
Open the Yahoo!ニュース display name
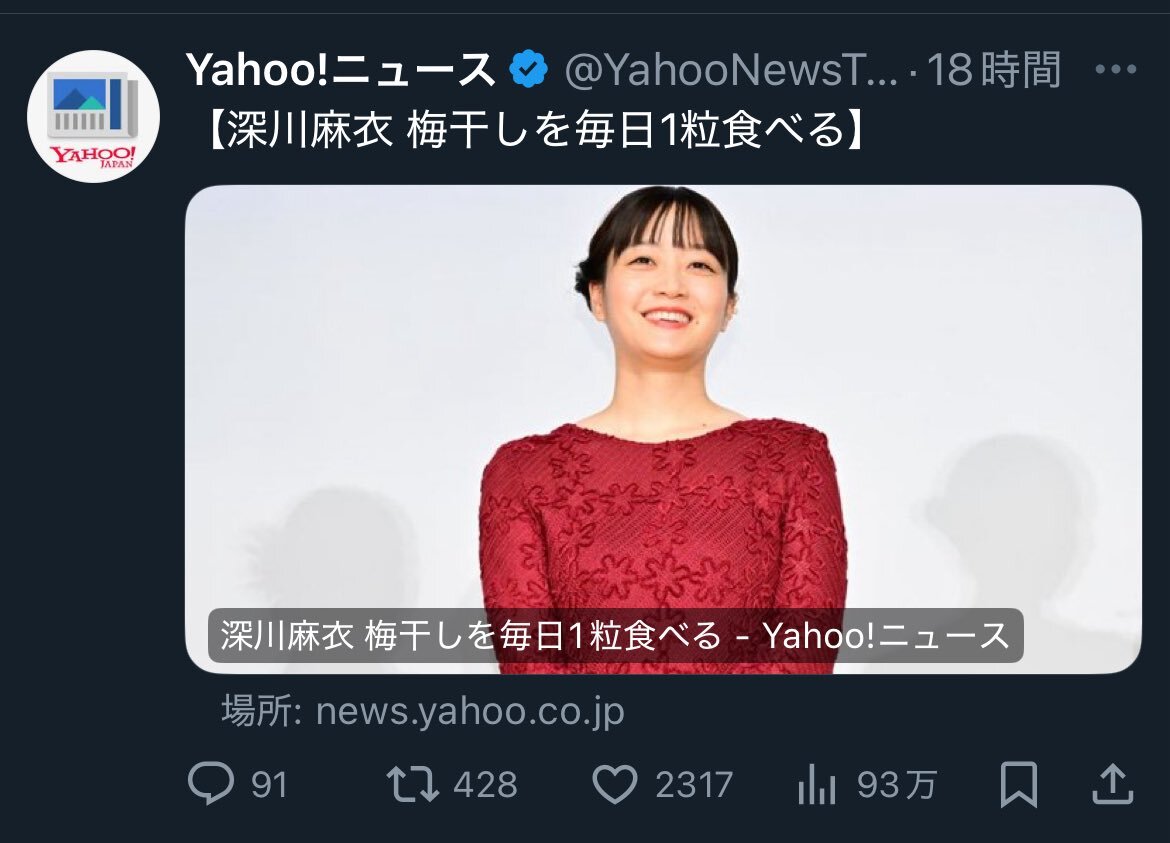click(x=341, y=70)
